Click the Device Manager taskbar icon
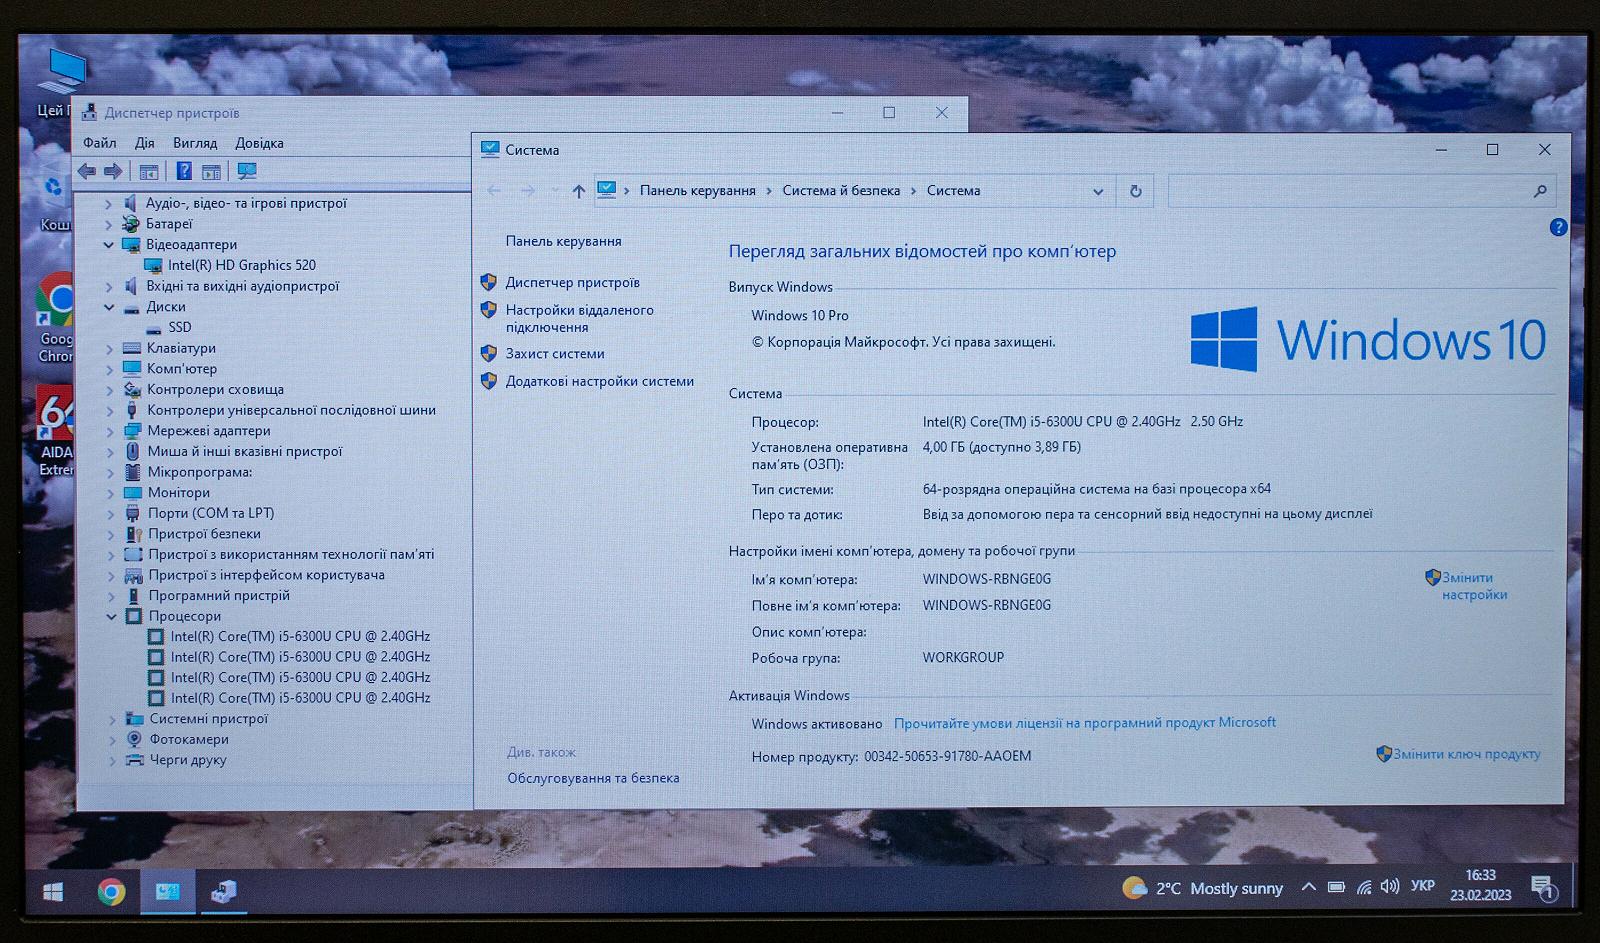The height and width of the screenshot is (943, 1600). (224, 891)
